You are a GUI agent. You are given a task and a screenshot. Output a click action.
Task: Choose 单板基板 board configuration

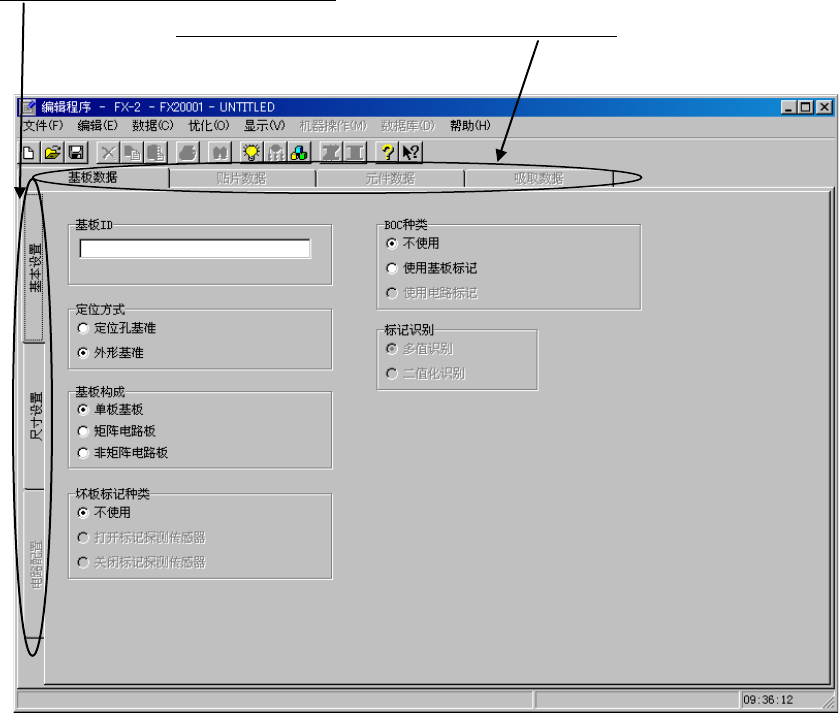(x=83, y=410)
